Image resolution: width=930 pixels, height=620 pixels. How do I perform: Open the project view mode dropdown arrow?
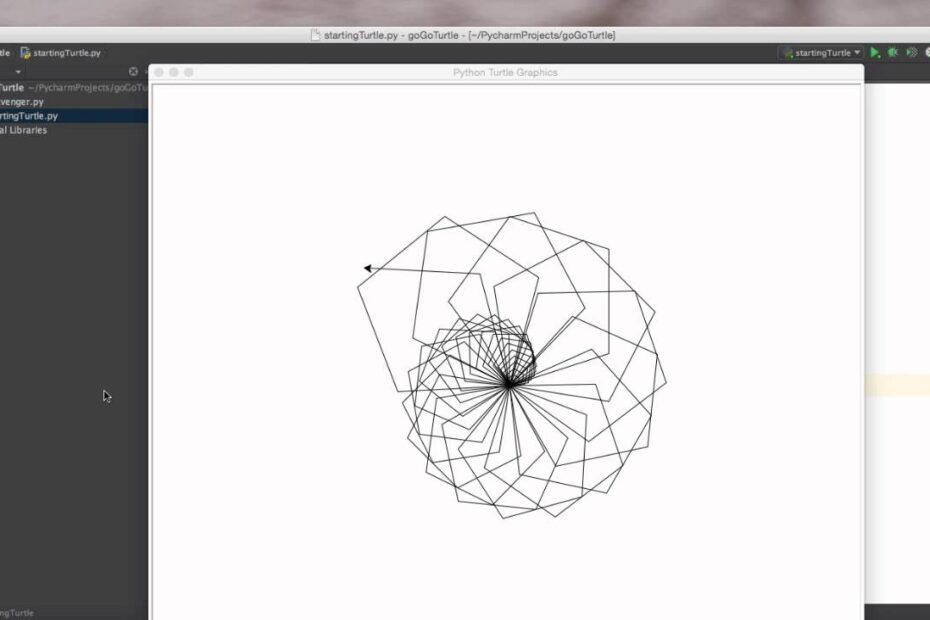click(x=16, y=71)
